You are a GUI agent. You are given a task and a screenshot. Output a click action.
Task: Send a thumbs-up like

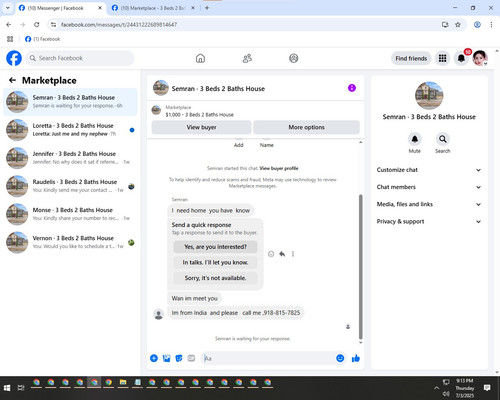356,358
